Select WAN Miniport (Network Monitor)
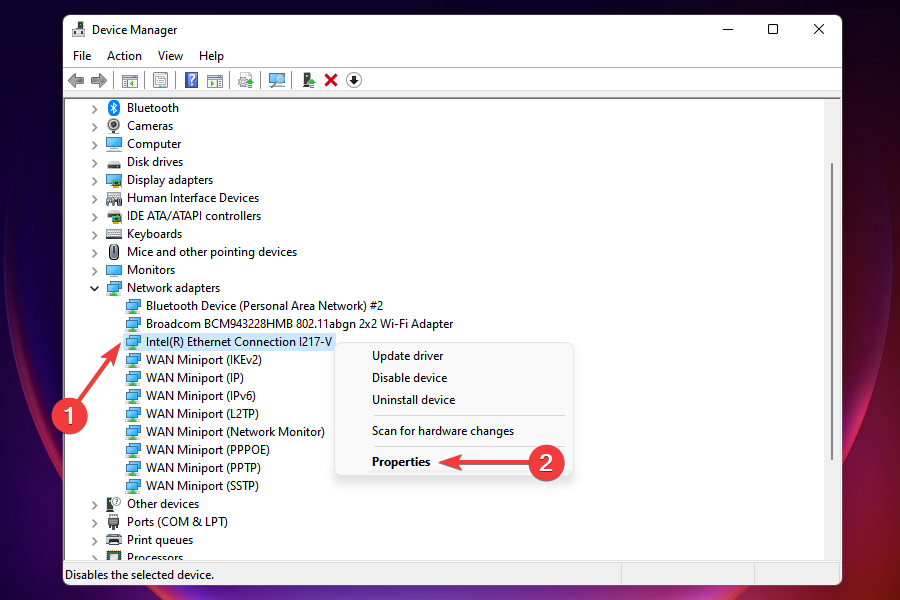This screenshot has height=600, width=900. (235, 432)
